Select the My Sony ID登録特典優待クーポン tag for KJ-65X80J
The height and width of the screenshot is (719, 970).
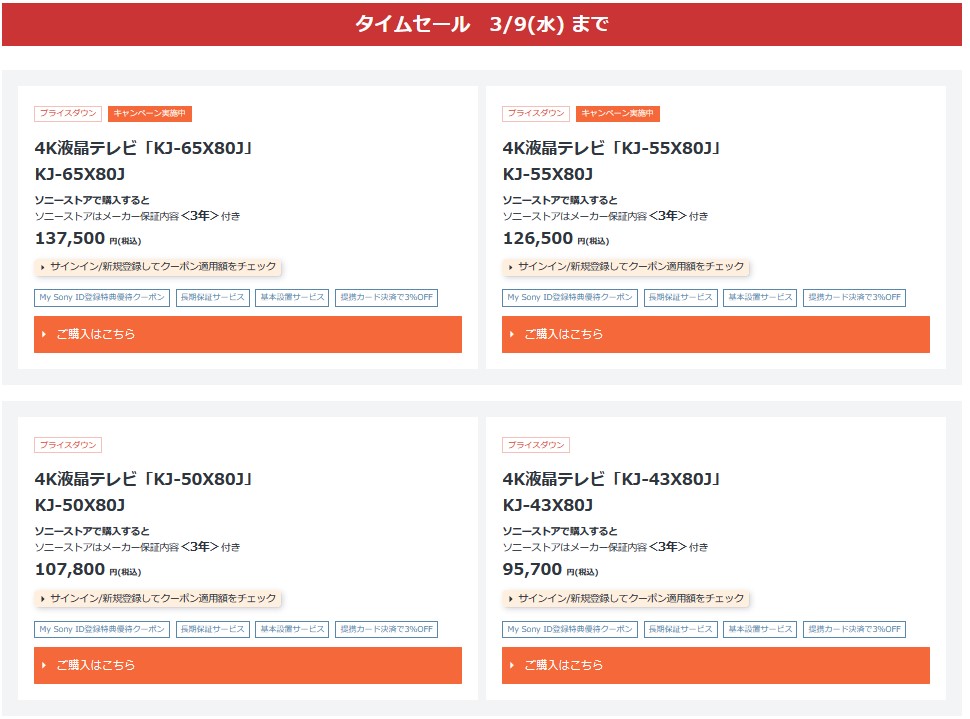pos(102,298)
